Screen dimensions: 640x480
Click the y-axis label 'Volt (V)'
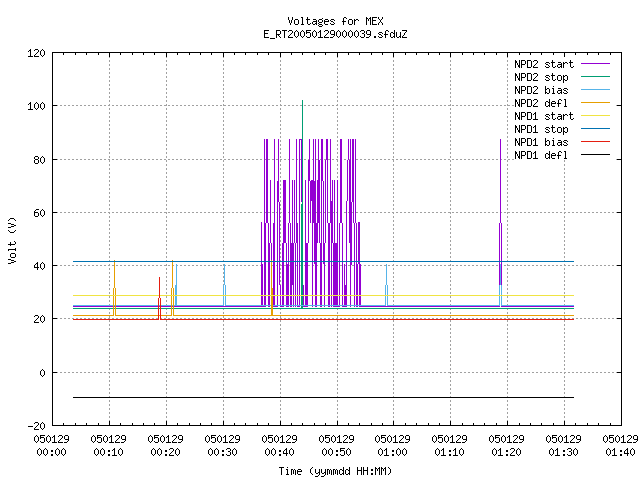tap(12, 240)
